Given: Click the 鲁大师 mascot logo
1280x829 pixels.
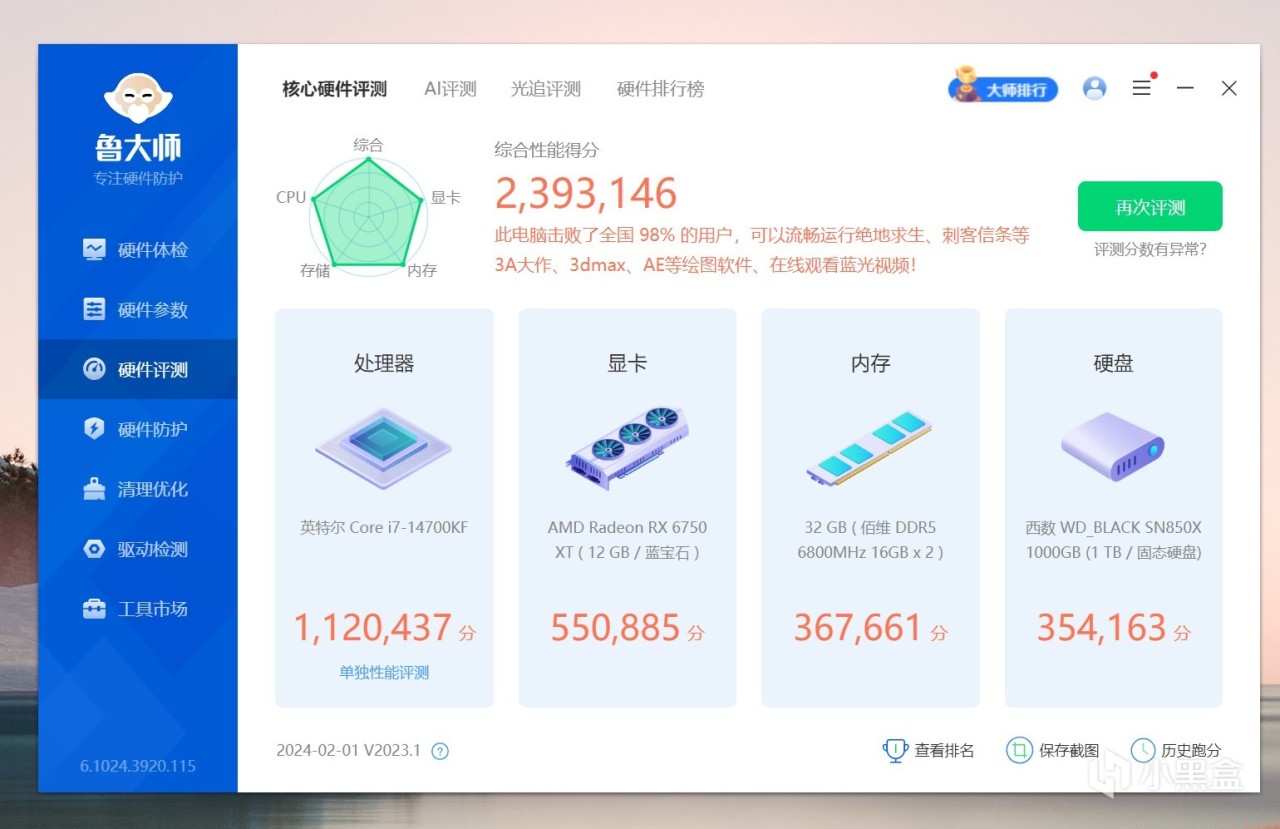Looking at the screenshot, I should tap(138, 99).
